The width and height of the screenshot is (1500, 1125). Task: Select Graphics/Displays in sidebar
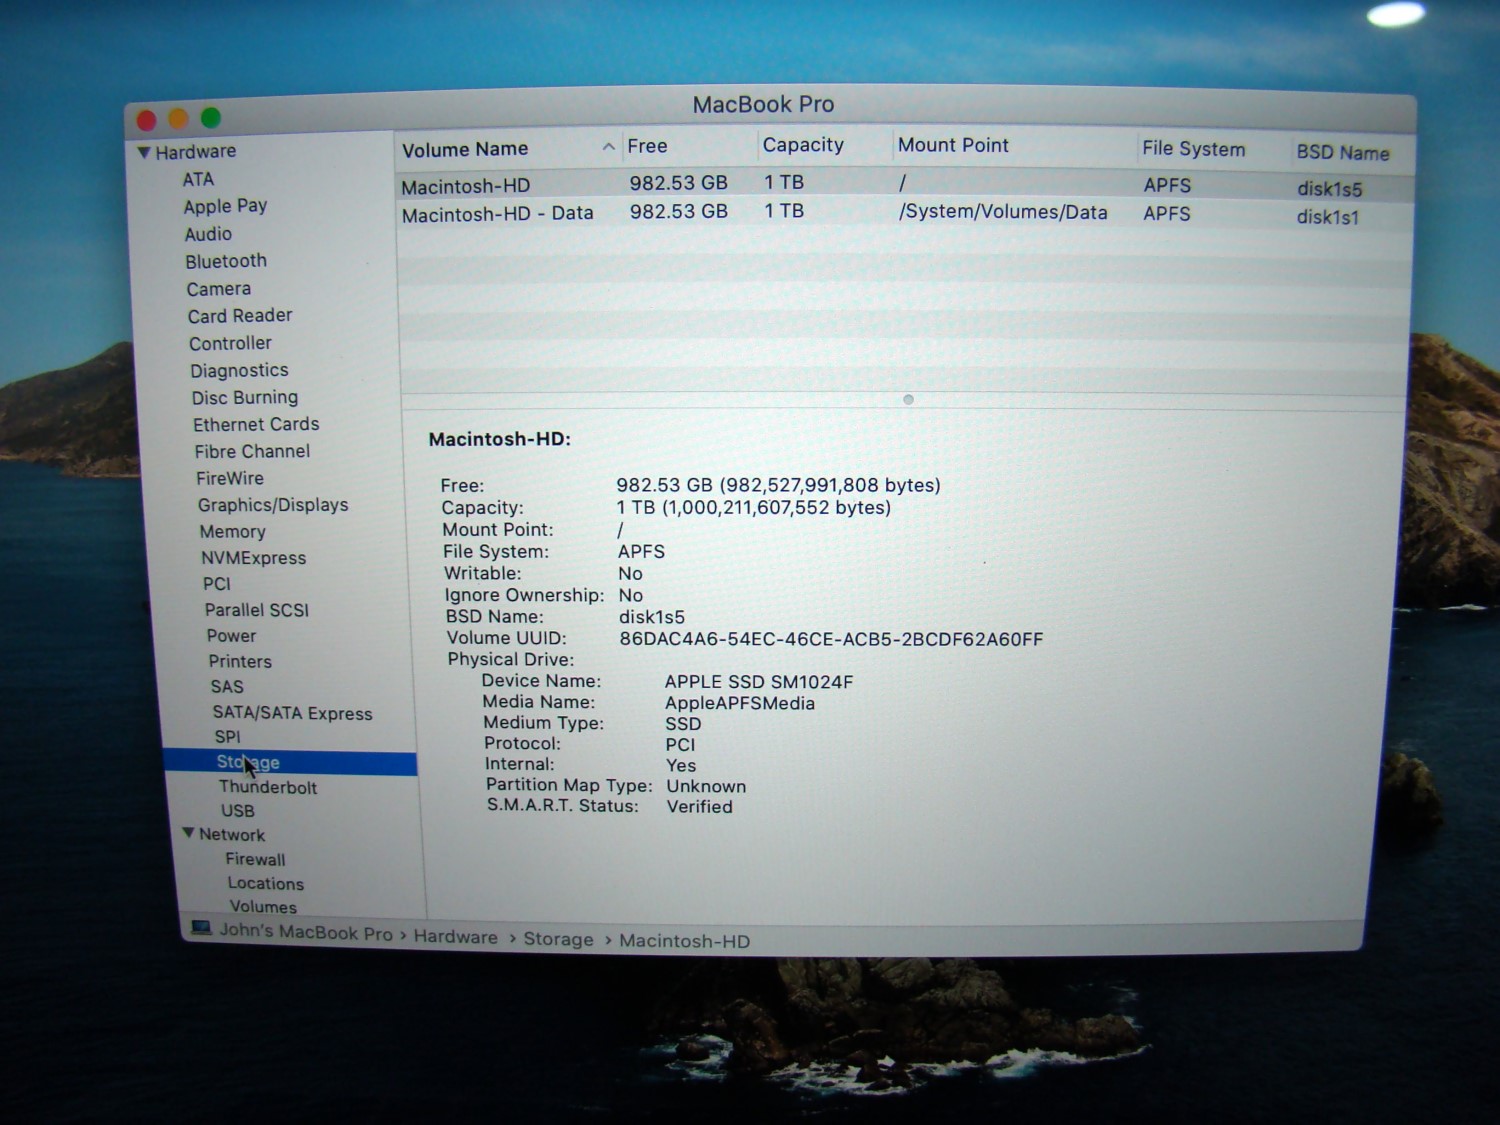click(272, 505)
